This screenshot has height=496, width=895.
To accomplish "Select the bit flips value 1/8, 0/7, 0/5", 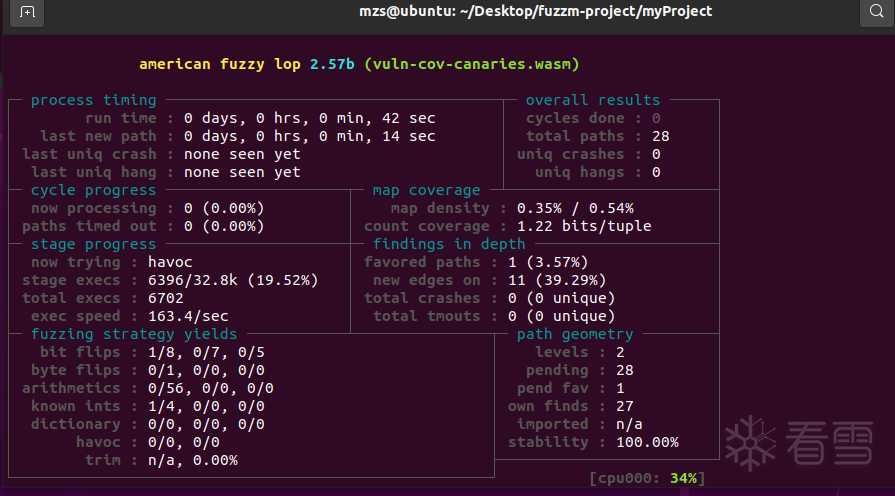I will tap(206, 352).
